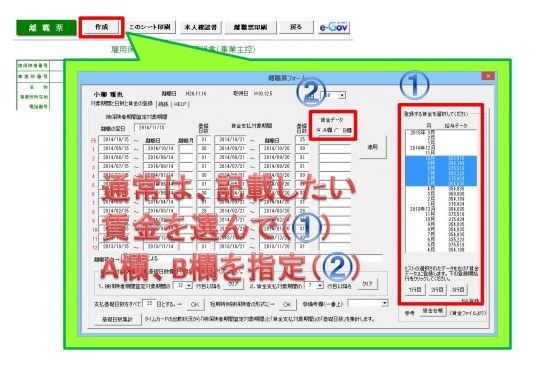
Task: Click the 1行目 registration start button
Action: [x=415, y=290]
